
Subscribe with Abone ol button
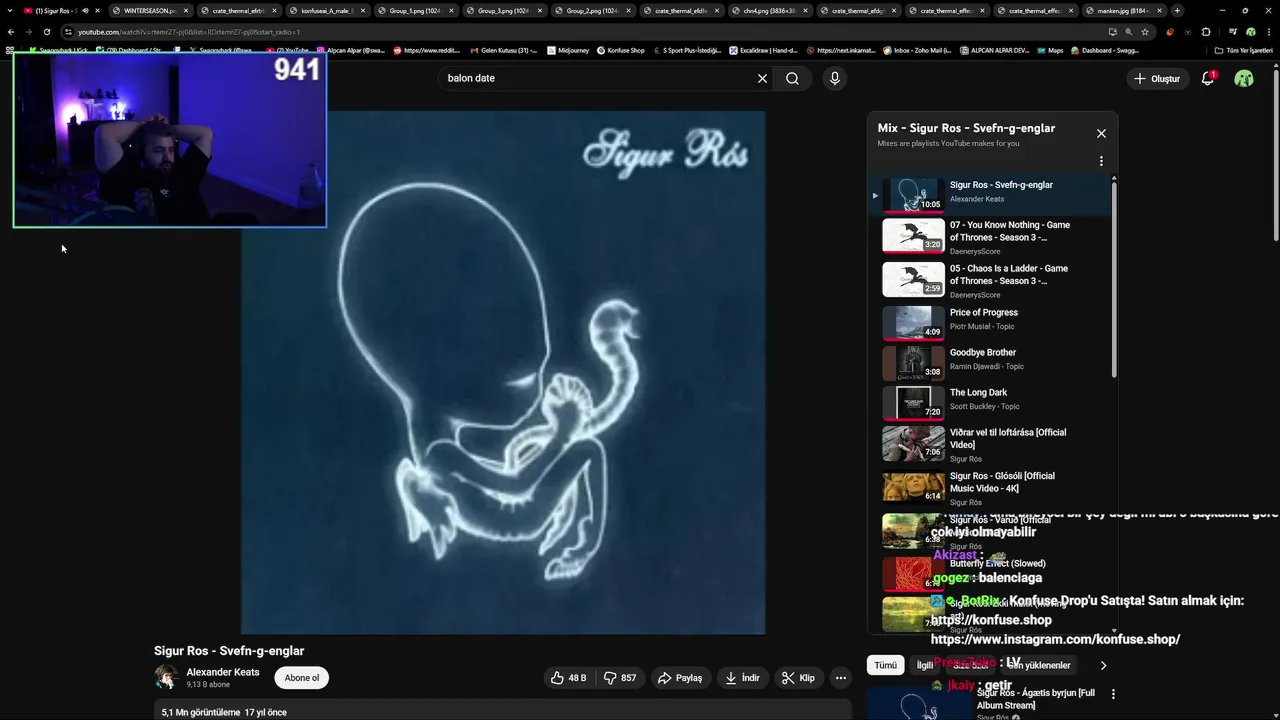tap(302, 678)
